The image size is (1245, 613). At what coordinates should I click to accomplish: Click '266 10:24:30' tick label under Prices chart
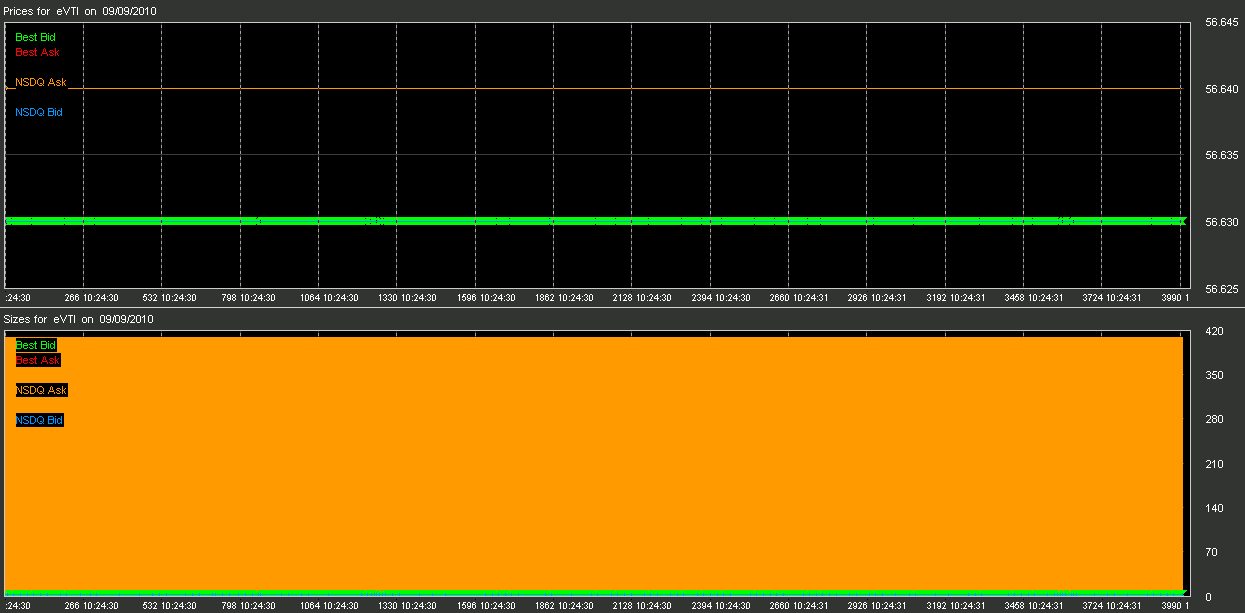(x=92, y=297)
